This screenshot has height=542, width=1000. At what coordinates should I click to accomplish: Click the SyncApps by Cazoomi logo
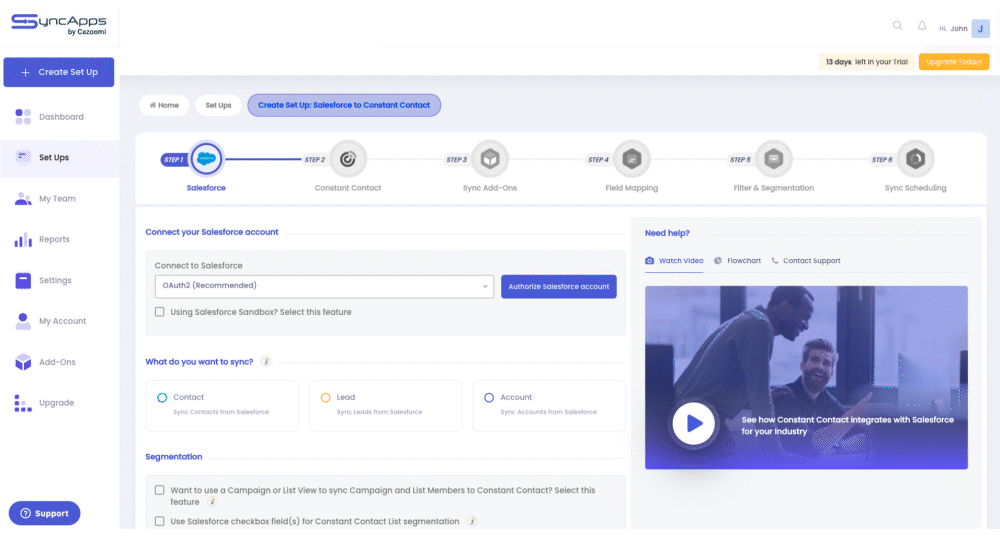59,24
